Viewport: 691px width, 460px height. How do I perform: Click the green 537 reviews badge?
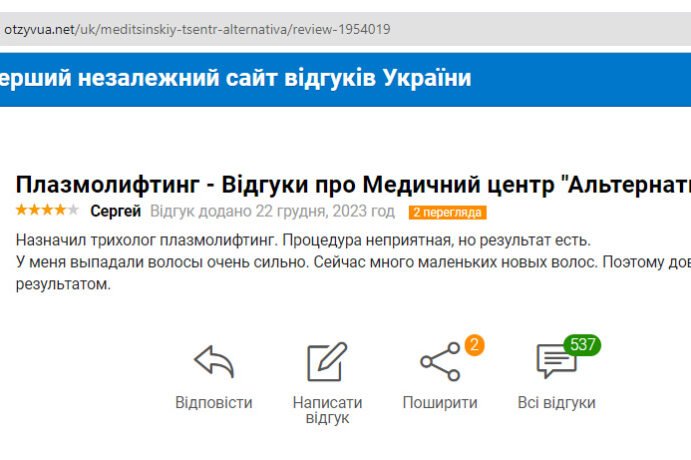[582, 345]
